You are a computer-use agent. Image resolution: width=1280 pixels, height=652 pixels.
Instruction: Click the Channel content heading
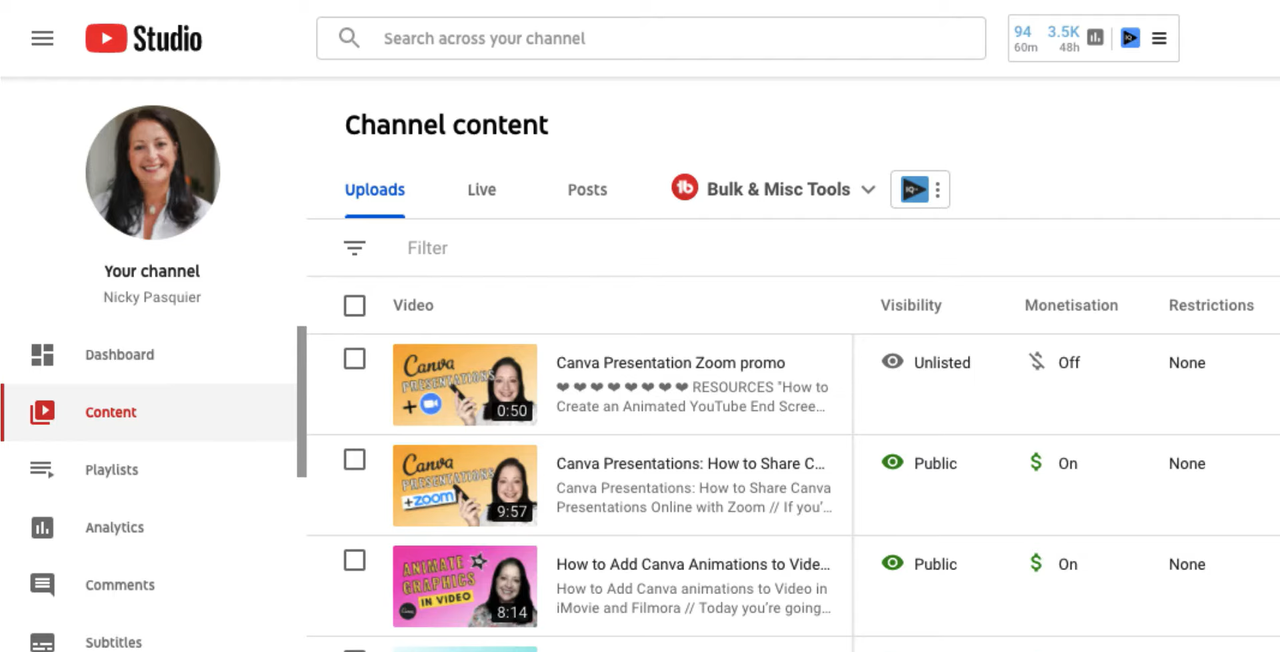click(x=446, y=125)
